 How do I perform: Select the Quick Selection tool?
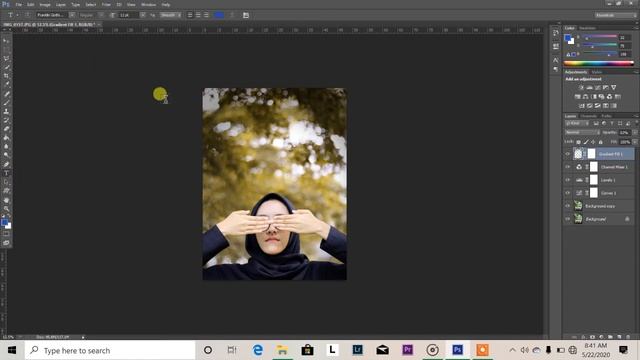pos(6,67)
